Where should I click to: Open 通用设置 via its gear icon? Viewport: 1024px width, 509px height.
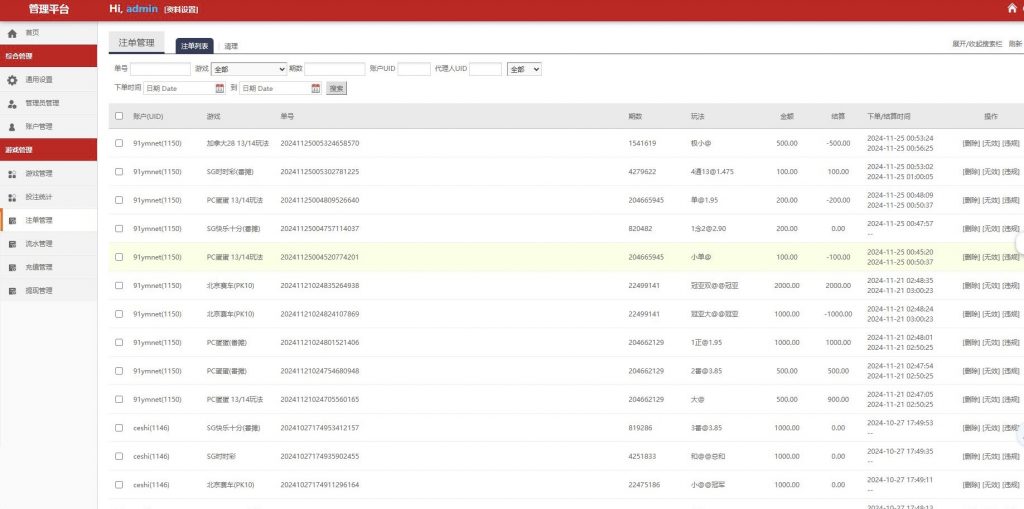[x=12, y=80]
